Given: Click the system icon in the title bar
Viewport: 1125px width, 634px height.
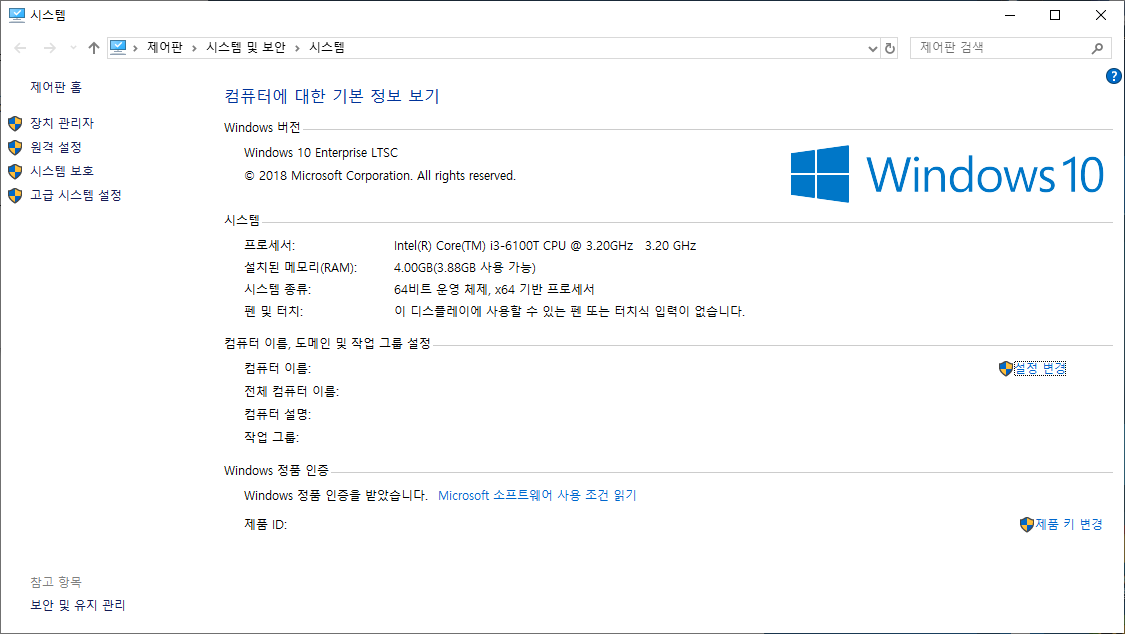Looking at the screenshot, I should click(17, 15).
